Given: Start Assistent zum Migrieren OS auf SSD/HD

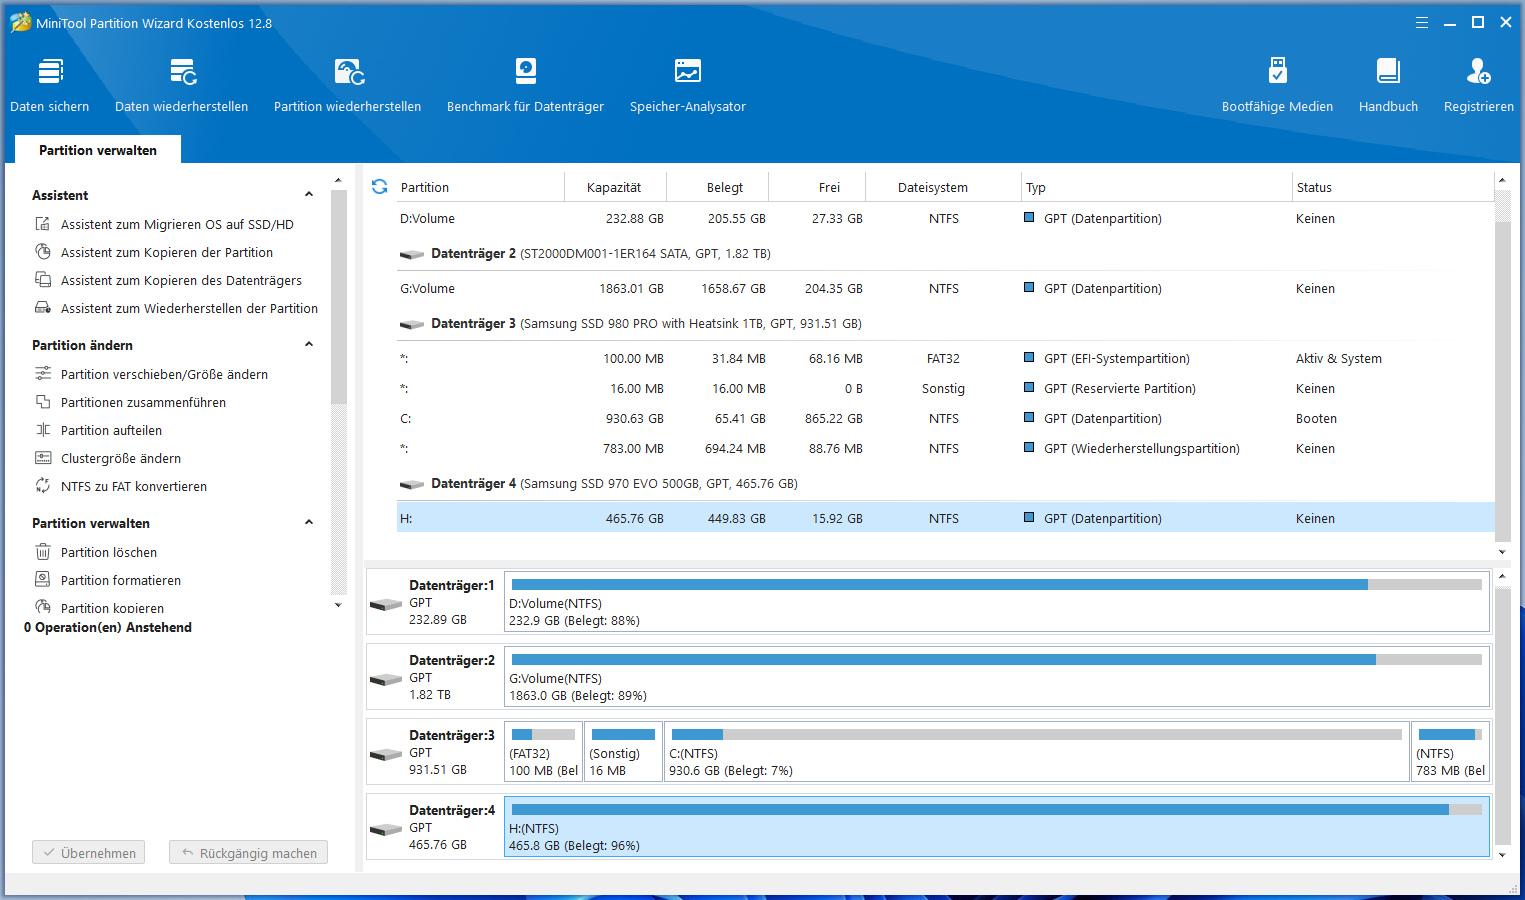Looking at the screenshot, I should point(177,225).
